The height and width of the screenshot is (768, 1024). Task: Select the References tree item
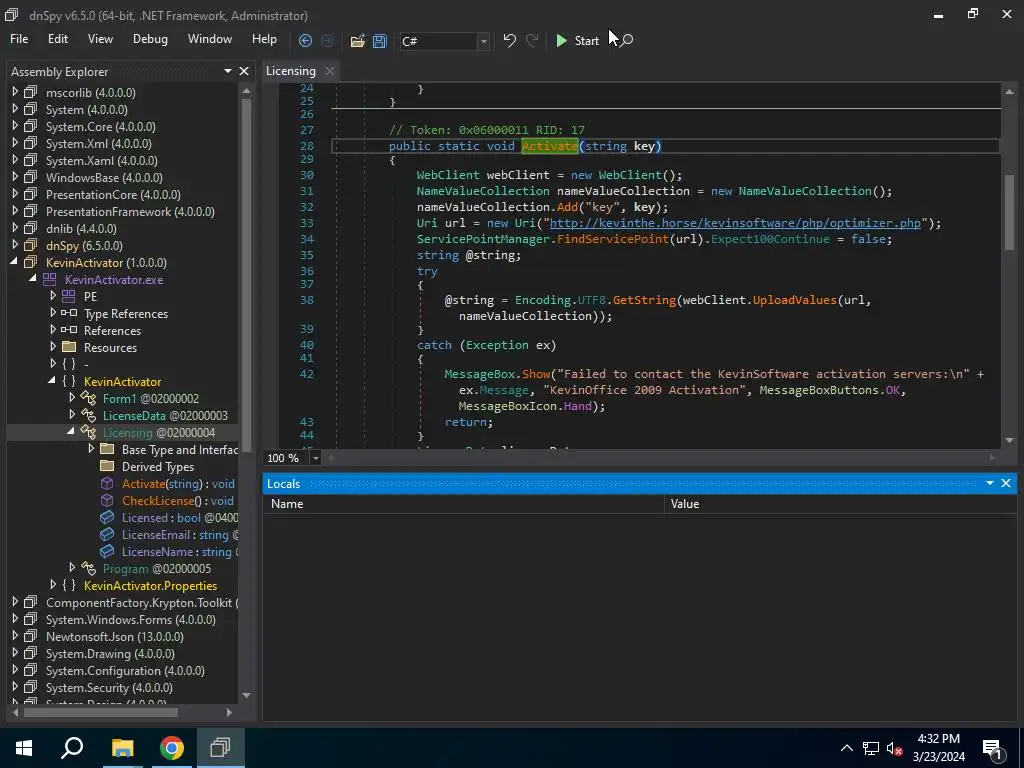click(x=112, y=330)
